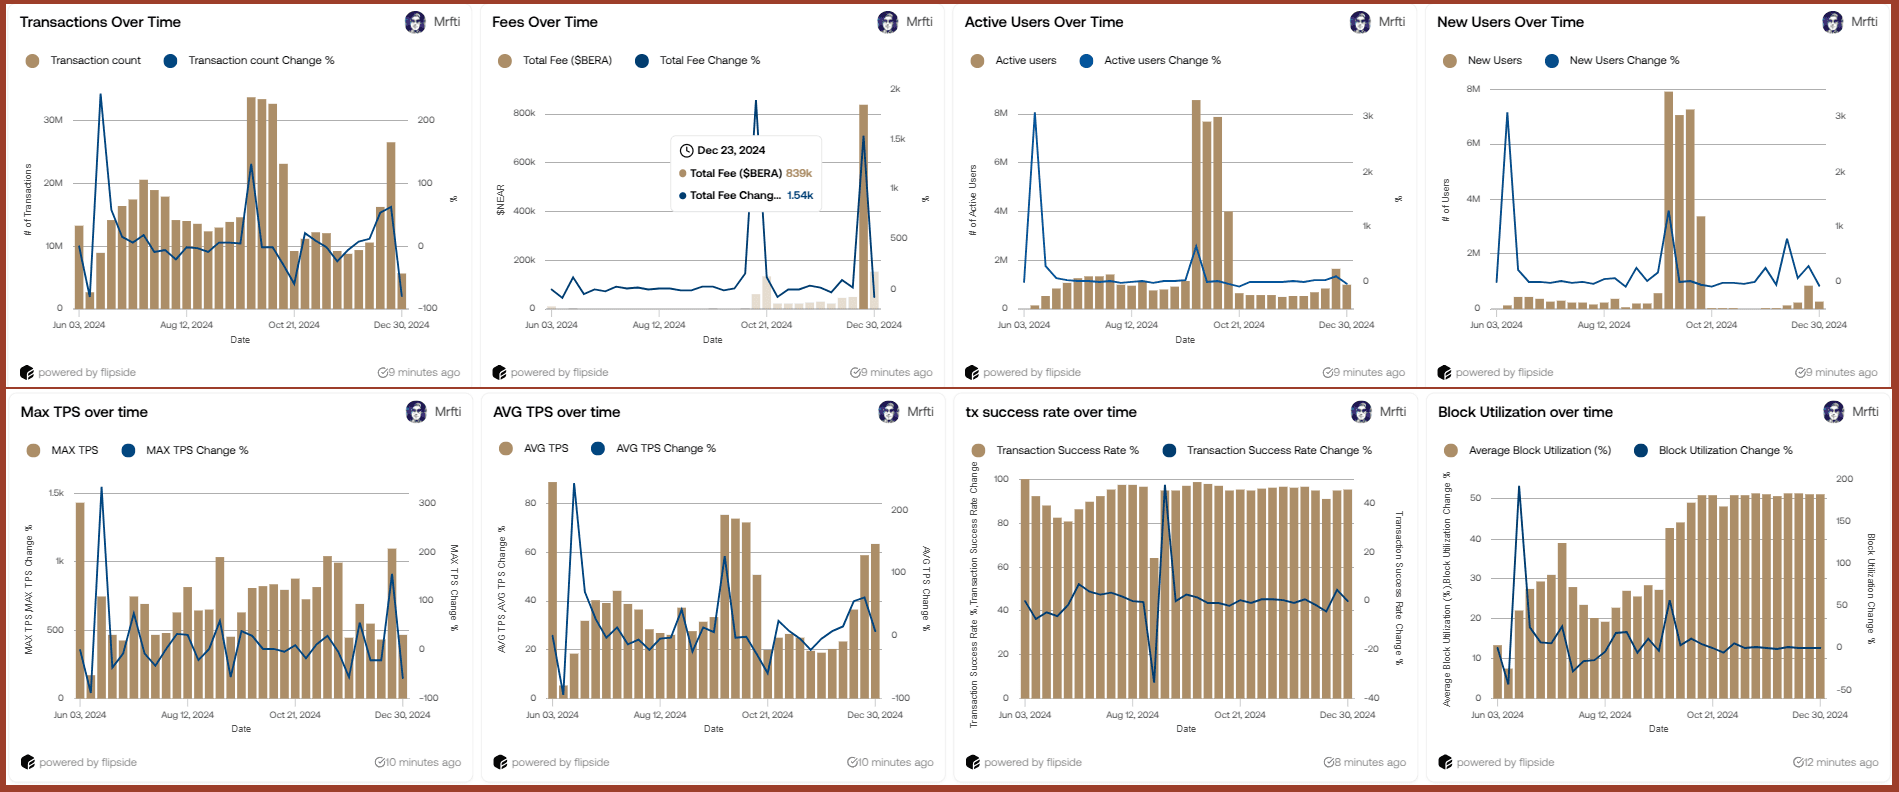Open Mrfti avatar on tx success rate card
Screen dimensions: 1899x792
tap(1361, 412)
